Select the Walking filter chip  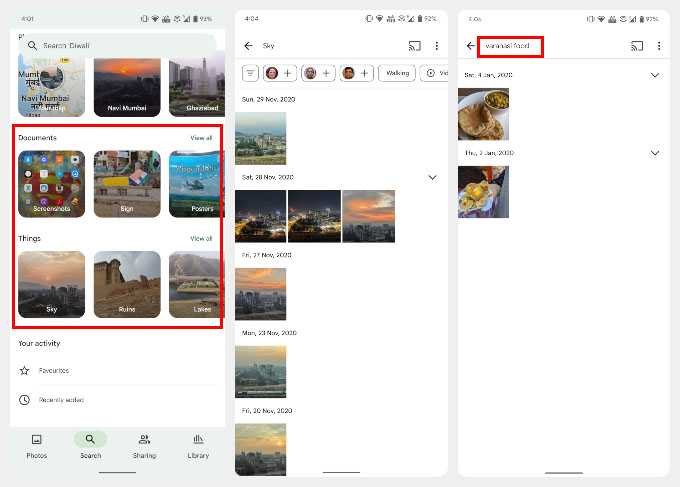click(397, 73)
